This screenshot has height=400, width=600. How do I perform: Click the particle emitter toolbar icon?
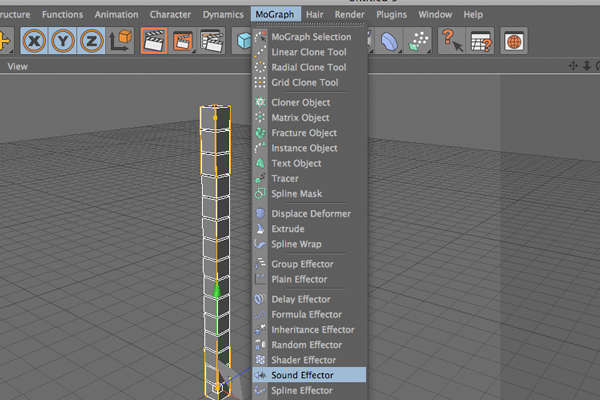418,41
